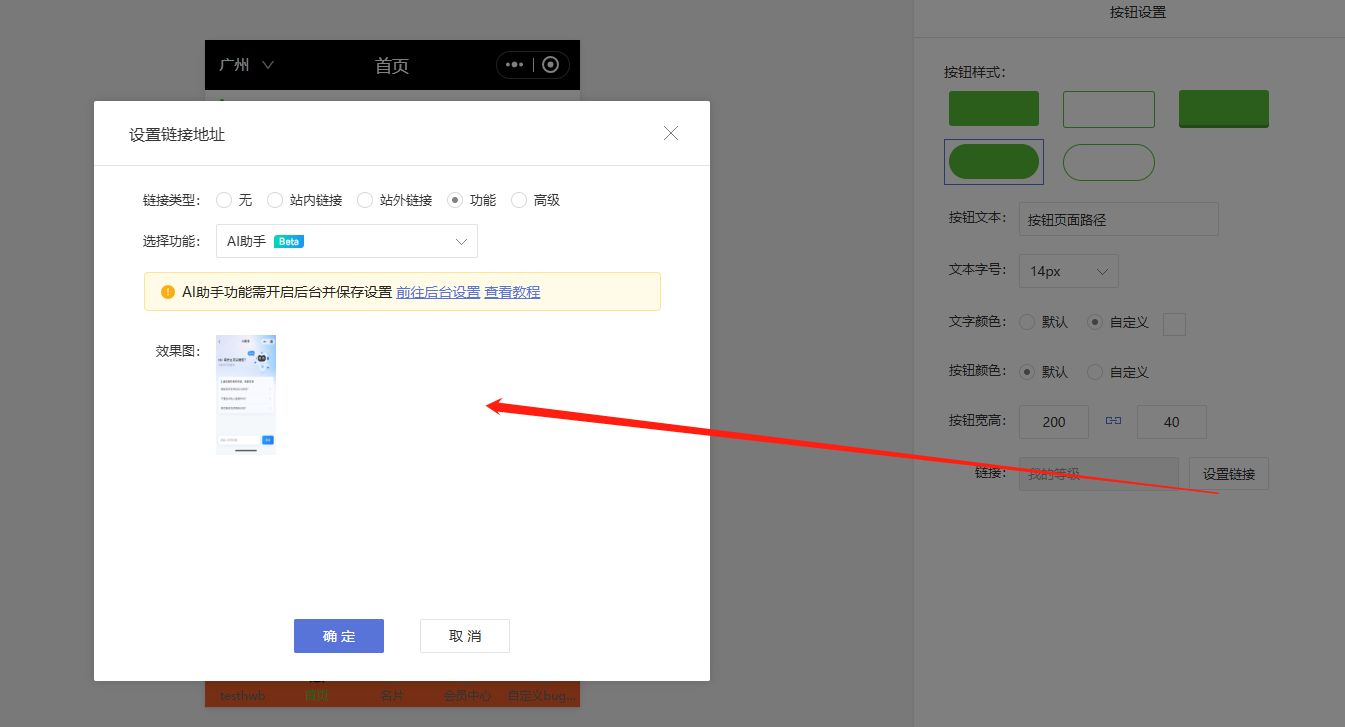Confirm with the 确定 button
1345x727 pixels.
(x=339, y=636)
